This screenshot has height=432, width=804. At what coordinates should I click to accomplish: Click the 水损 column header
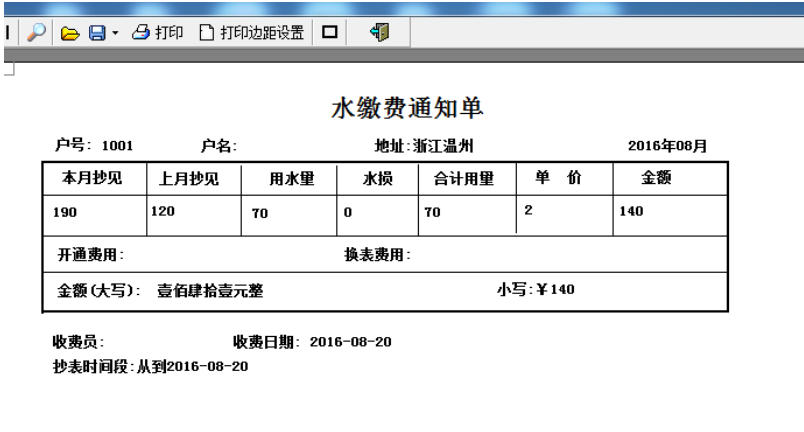378,178
